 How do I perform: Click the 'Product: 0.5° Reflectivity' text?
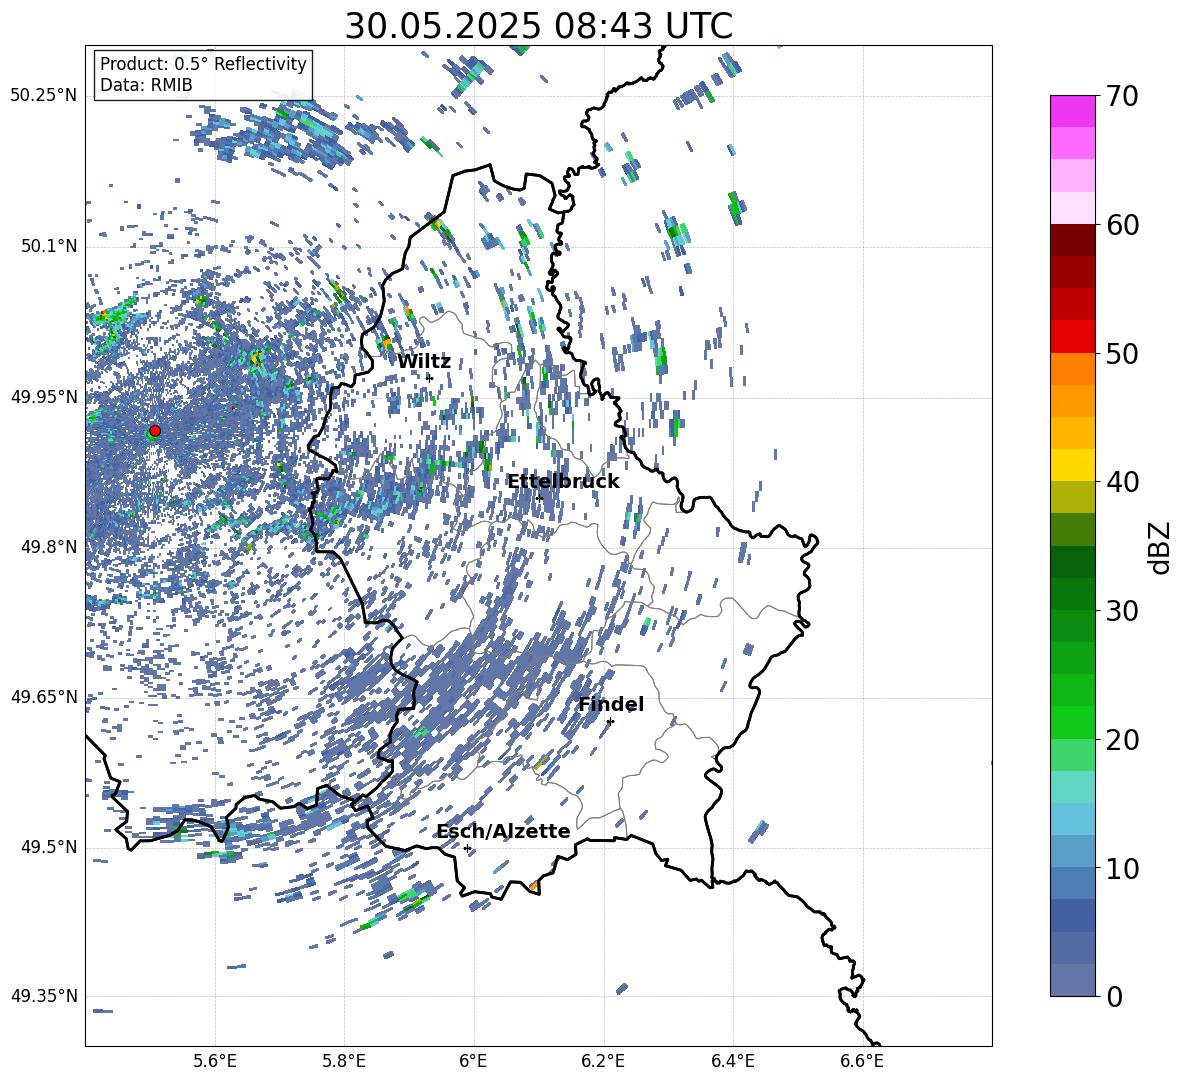click(x=203, y=63)
